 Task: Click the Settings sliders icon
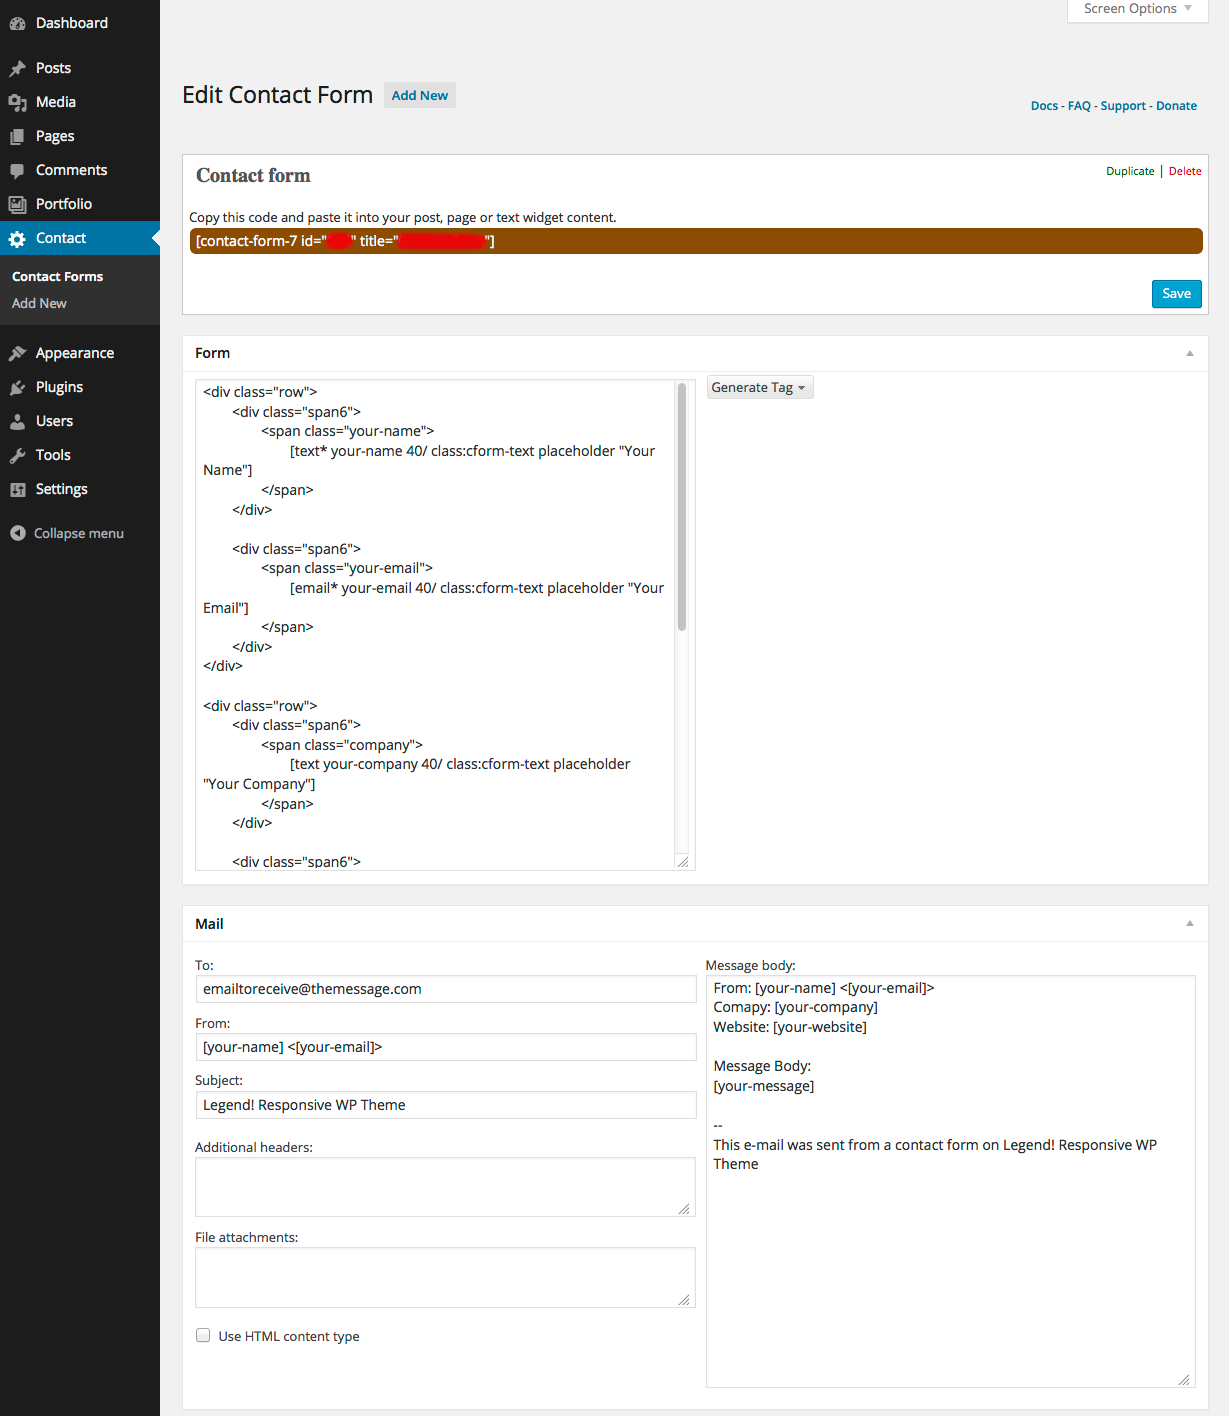(x=17, y=489)
